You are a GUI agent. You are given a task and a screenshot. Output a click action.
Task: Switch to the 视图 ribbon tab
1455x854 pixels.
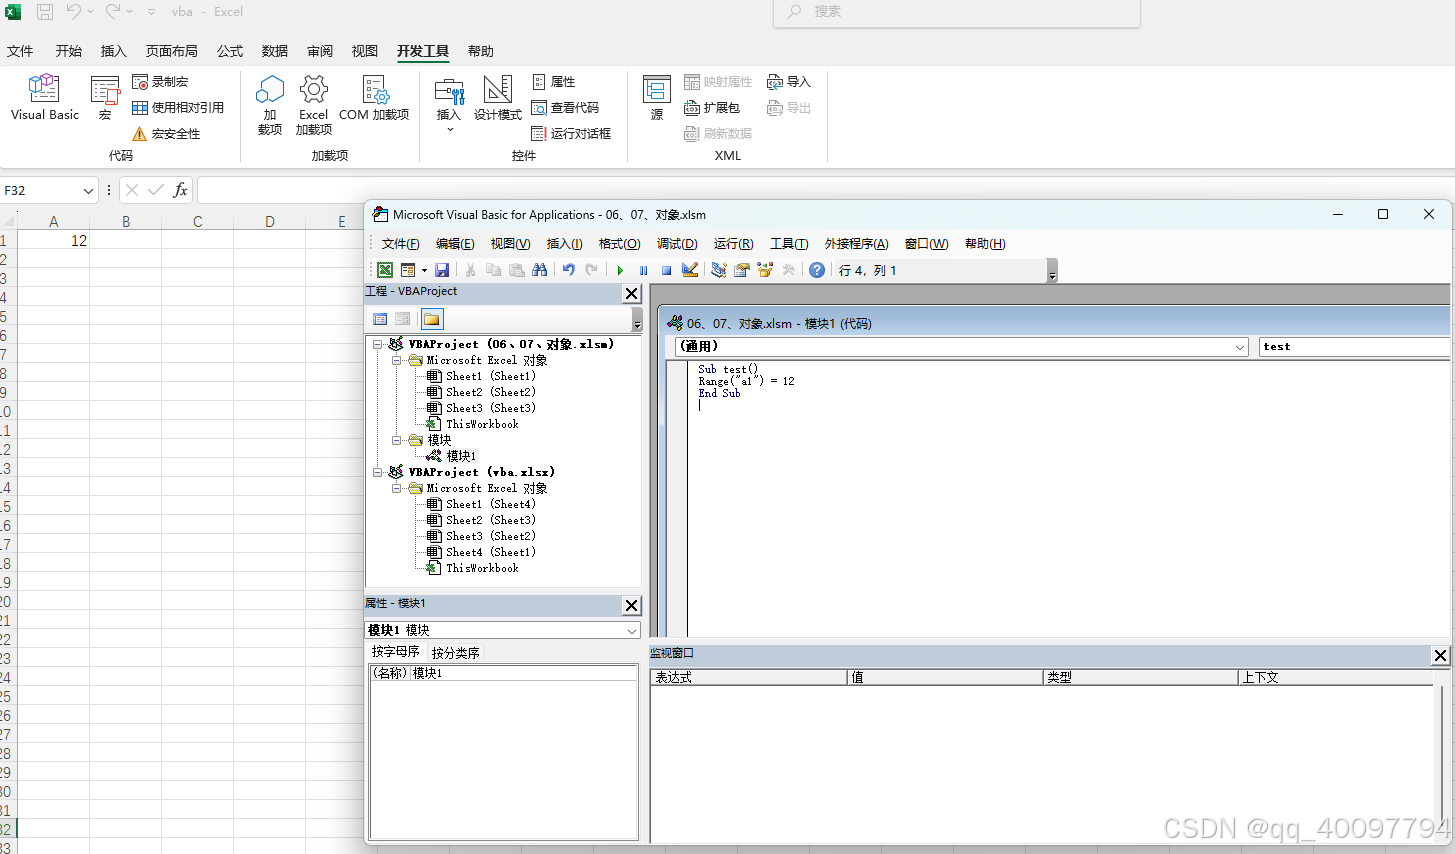pyautogui.click(x=365, y=51)
